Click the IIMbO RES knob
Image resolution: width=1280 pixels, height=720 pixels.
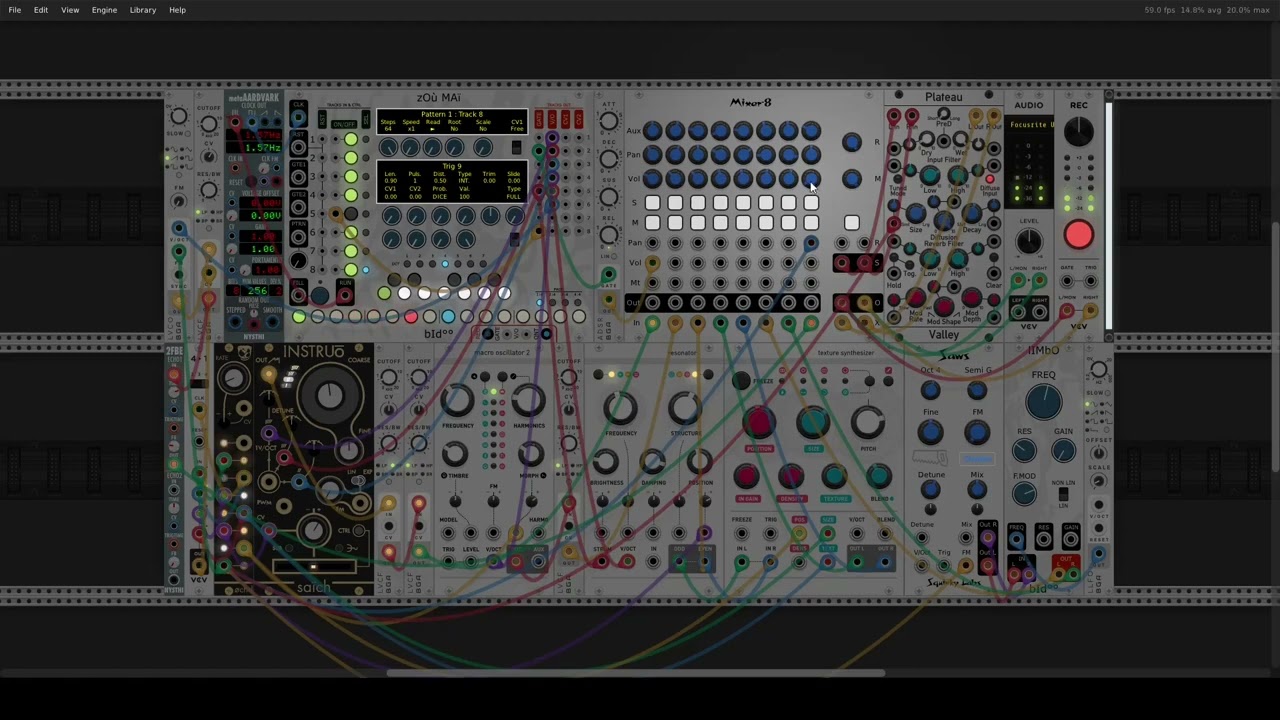[x=1024, y=451]
